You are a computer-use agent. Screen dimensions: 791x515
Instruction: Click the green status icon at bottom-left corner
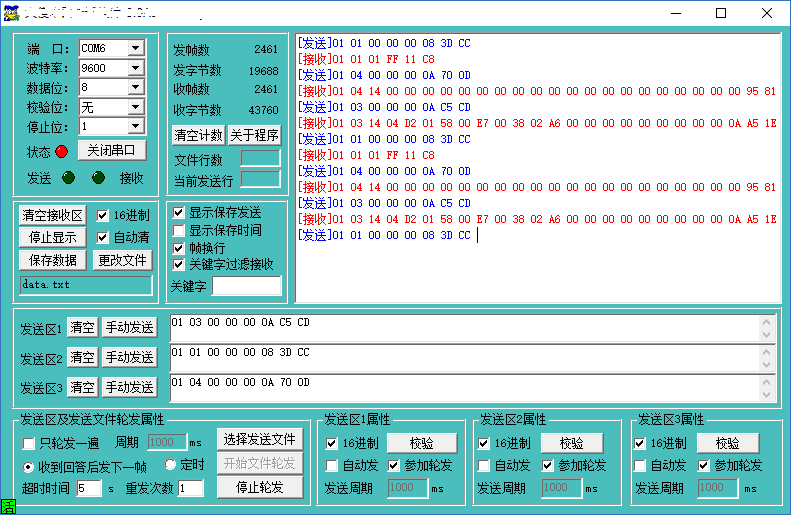click(x=8, y=507)
